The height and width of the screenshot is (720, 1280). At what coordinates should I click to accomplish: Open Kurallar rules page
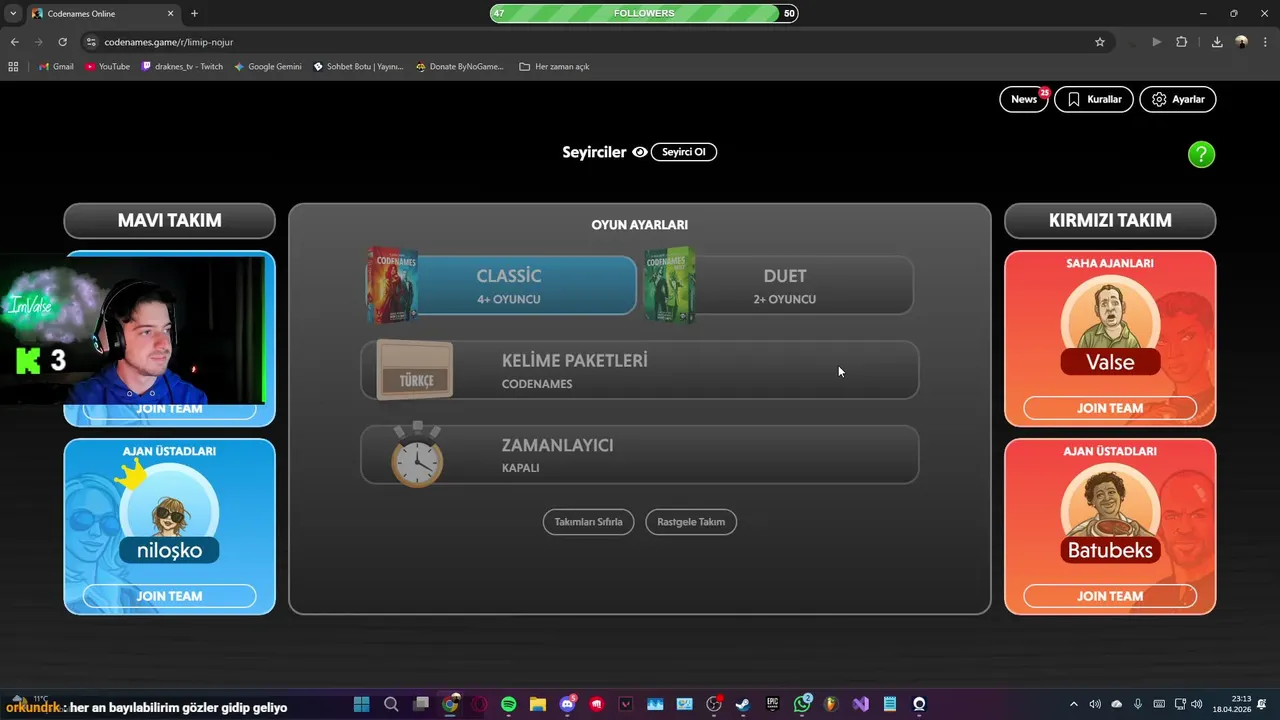[x=1094, y=99]
